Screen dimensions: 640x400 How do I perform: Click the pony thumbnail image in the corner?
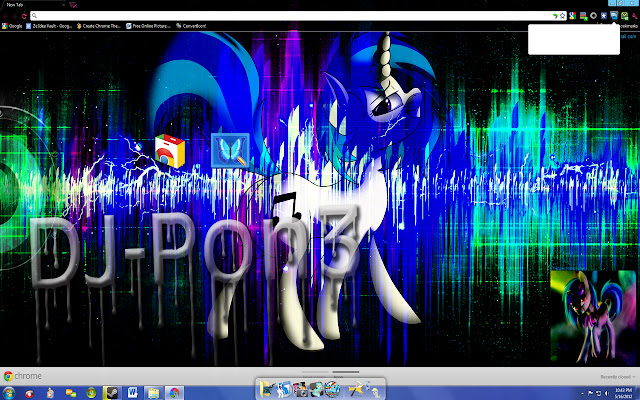[592, 317]
